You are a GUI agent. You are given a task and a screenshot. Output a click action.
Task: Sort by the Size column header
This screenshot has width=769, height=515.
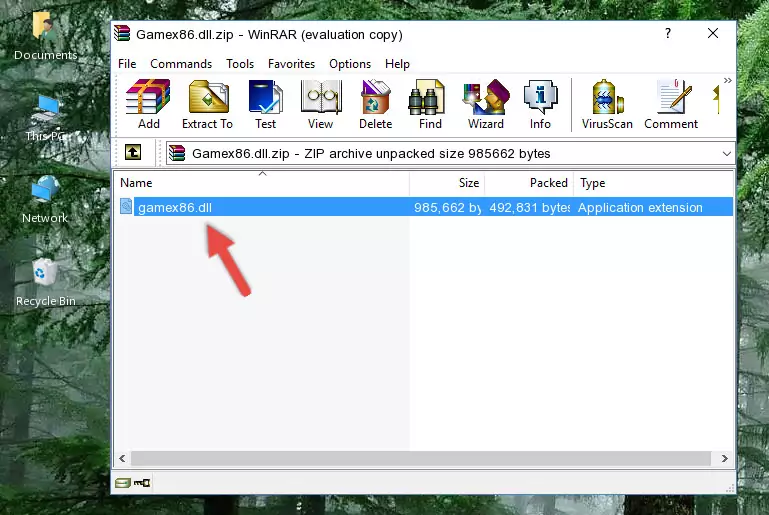click(x=447, y=183)
